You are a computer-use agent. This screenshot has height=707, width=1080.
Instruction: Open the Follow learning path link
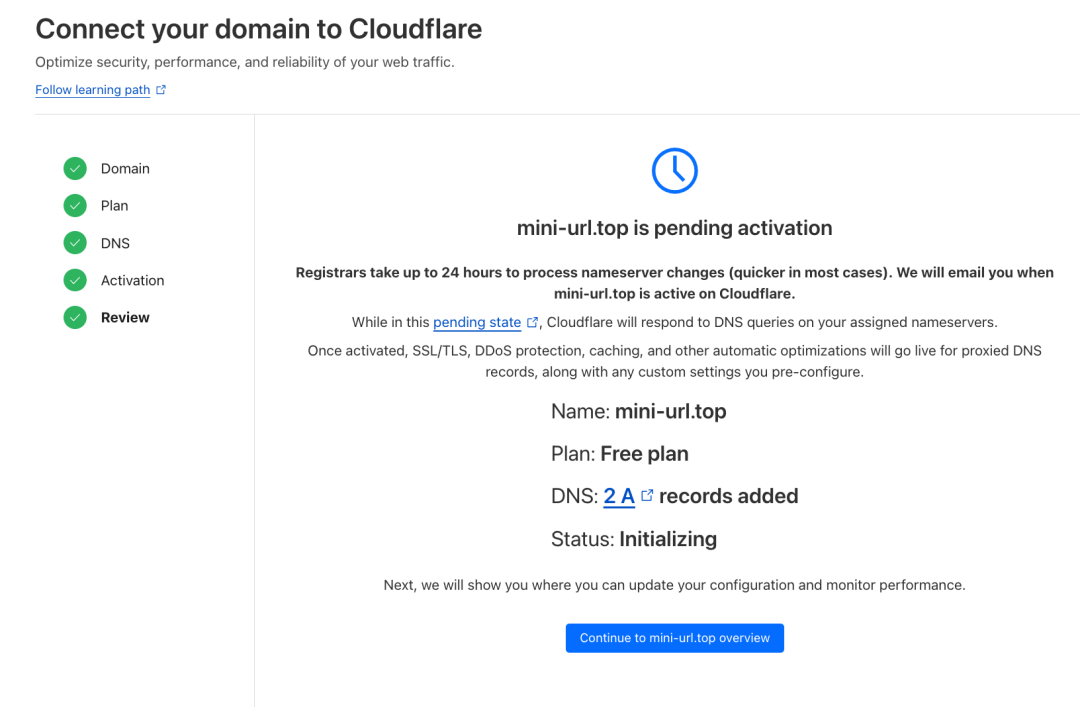point(93,90)
